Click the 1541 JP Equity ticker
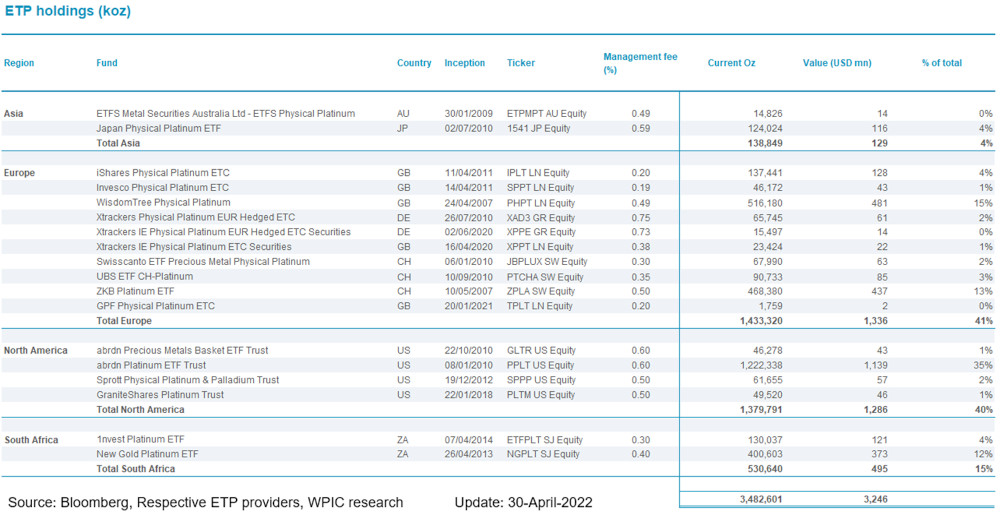This screenshot has width=1000, height=515. pos(538,128)
